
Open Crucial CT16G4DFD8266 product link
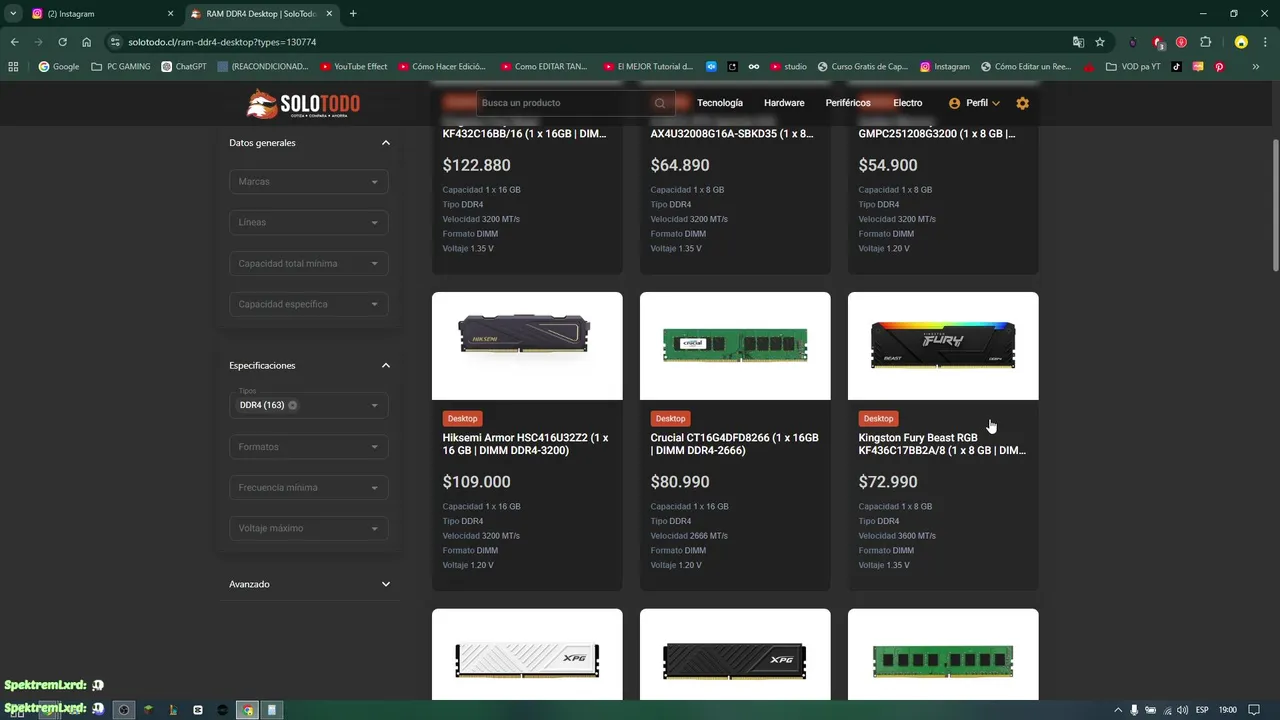pyautogui.click(x=734, y=444)
